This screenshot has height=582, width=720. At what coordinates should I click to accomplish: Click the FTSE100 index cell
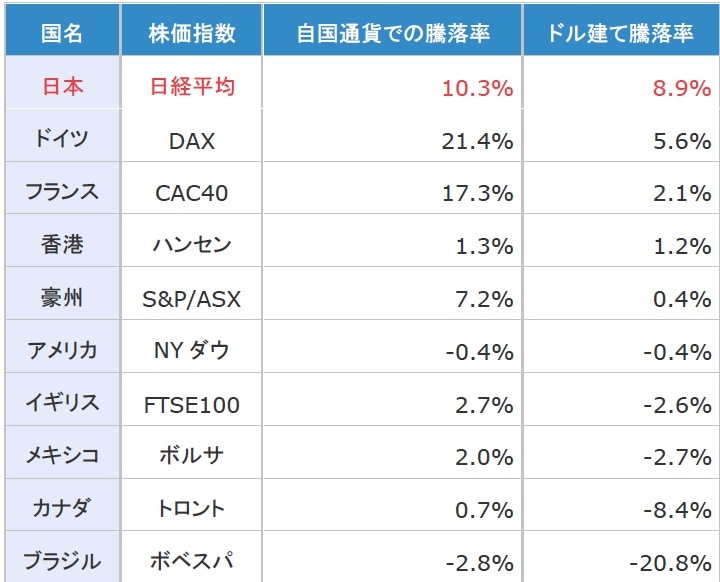point(192,405)
